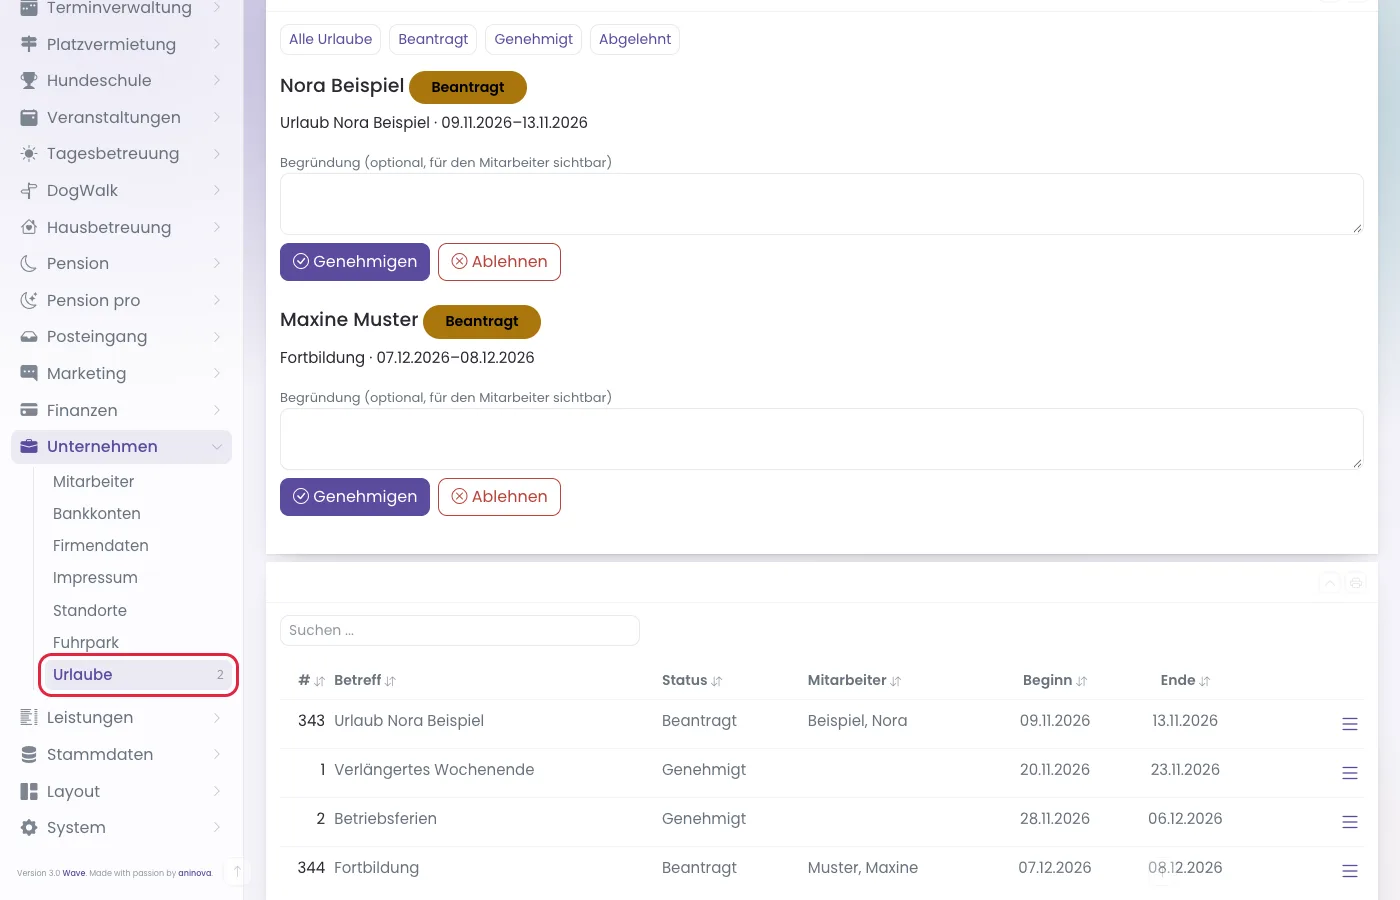The height and width of the screenshot is (900, 1400).
Task: Click the Tagesbetreuung sun icon
Action: 29,154
